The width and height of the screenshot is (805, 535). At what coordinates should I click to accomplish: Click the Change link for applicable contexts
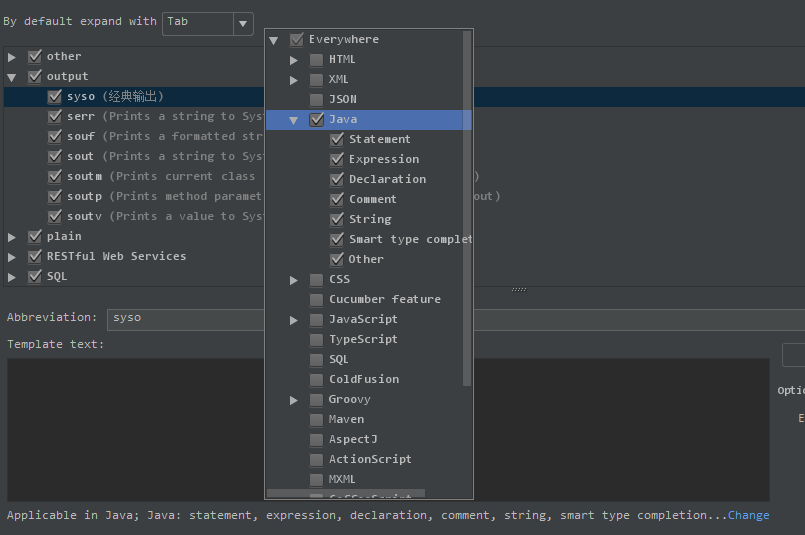749,516
